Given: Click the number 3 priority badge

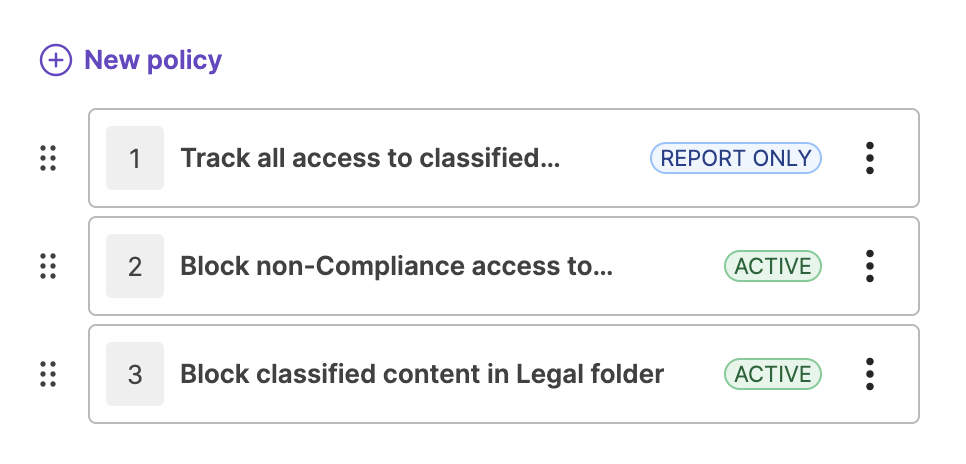Looking at the screenshot, I should pos(135,374).
